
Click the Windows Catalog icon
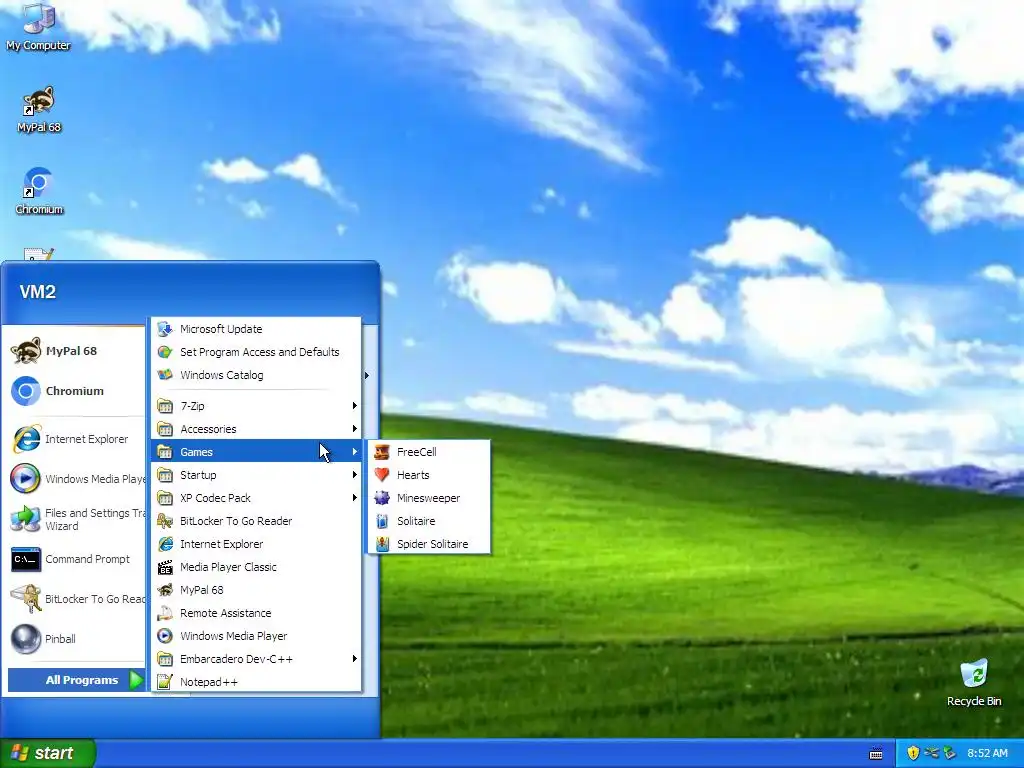click(x=165, y=375)
